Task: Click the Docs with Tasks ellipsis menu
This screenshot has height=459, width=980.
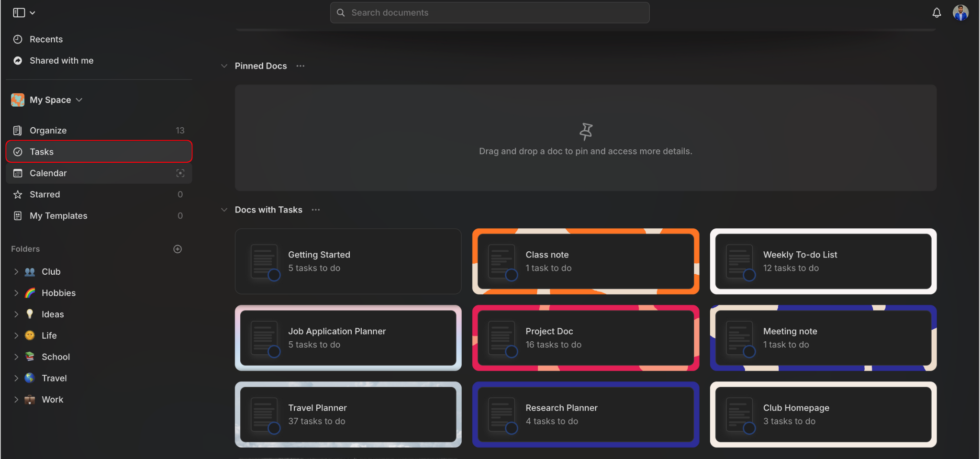Action: pyautogui.click(x=316, y=210)
